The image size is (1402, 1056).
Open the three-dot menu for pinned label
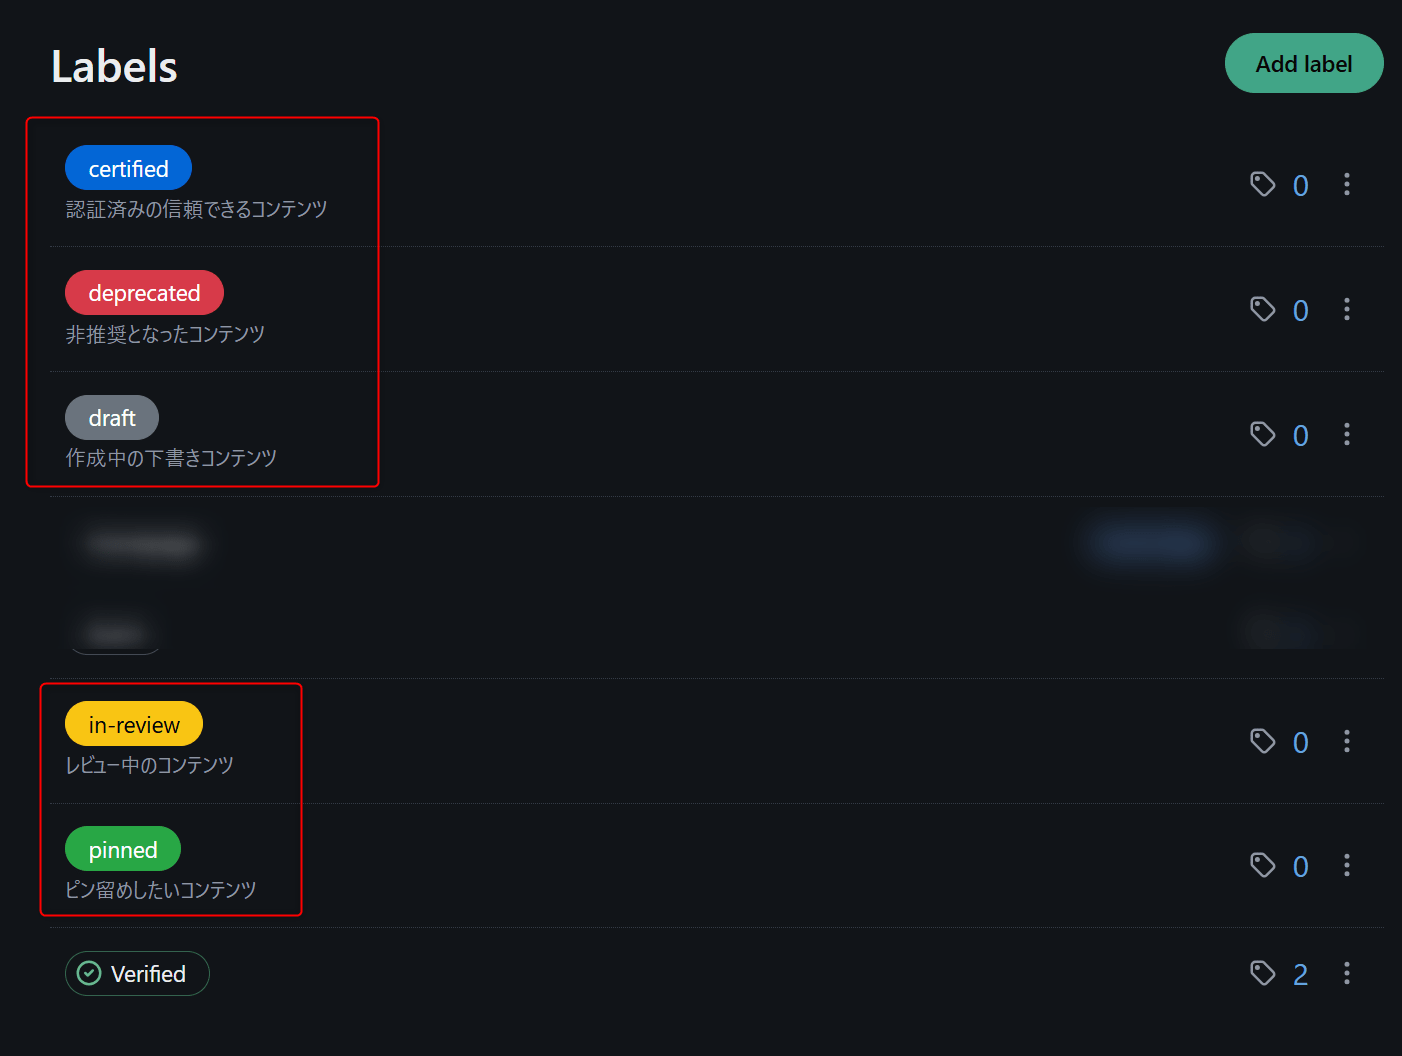[1347, 865]
